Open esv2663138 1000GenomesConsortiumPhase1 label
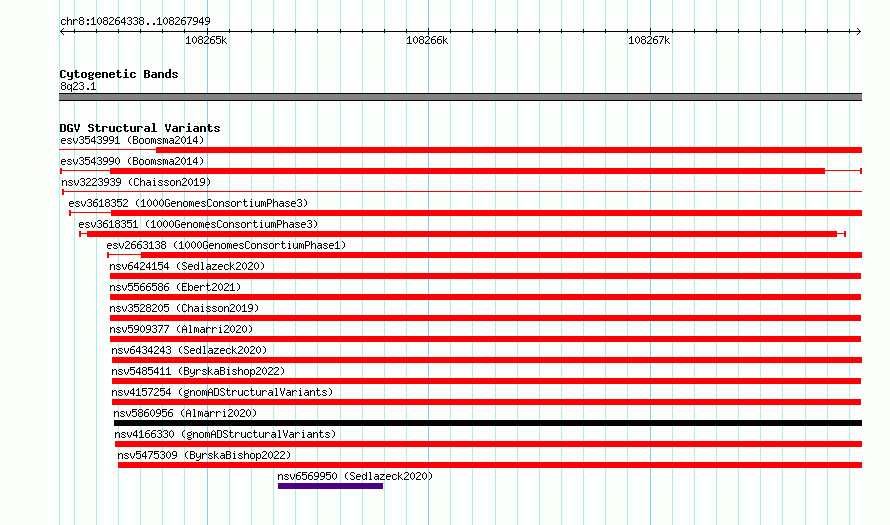Screen dimensions: 890x525 226,245
